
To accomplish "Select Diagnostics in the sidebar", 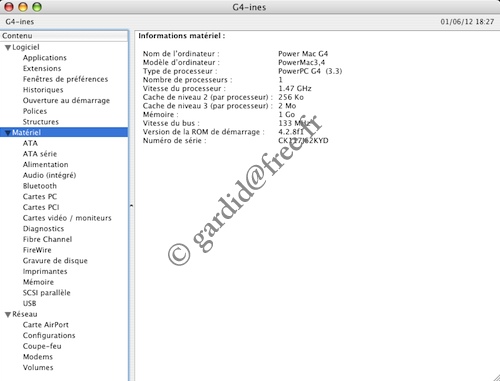I will click(x=43, y=228).
